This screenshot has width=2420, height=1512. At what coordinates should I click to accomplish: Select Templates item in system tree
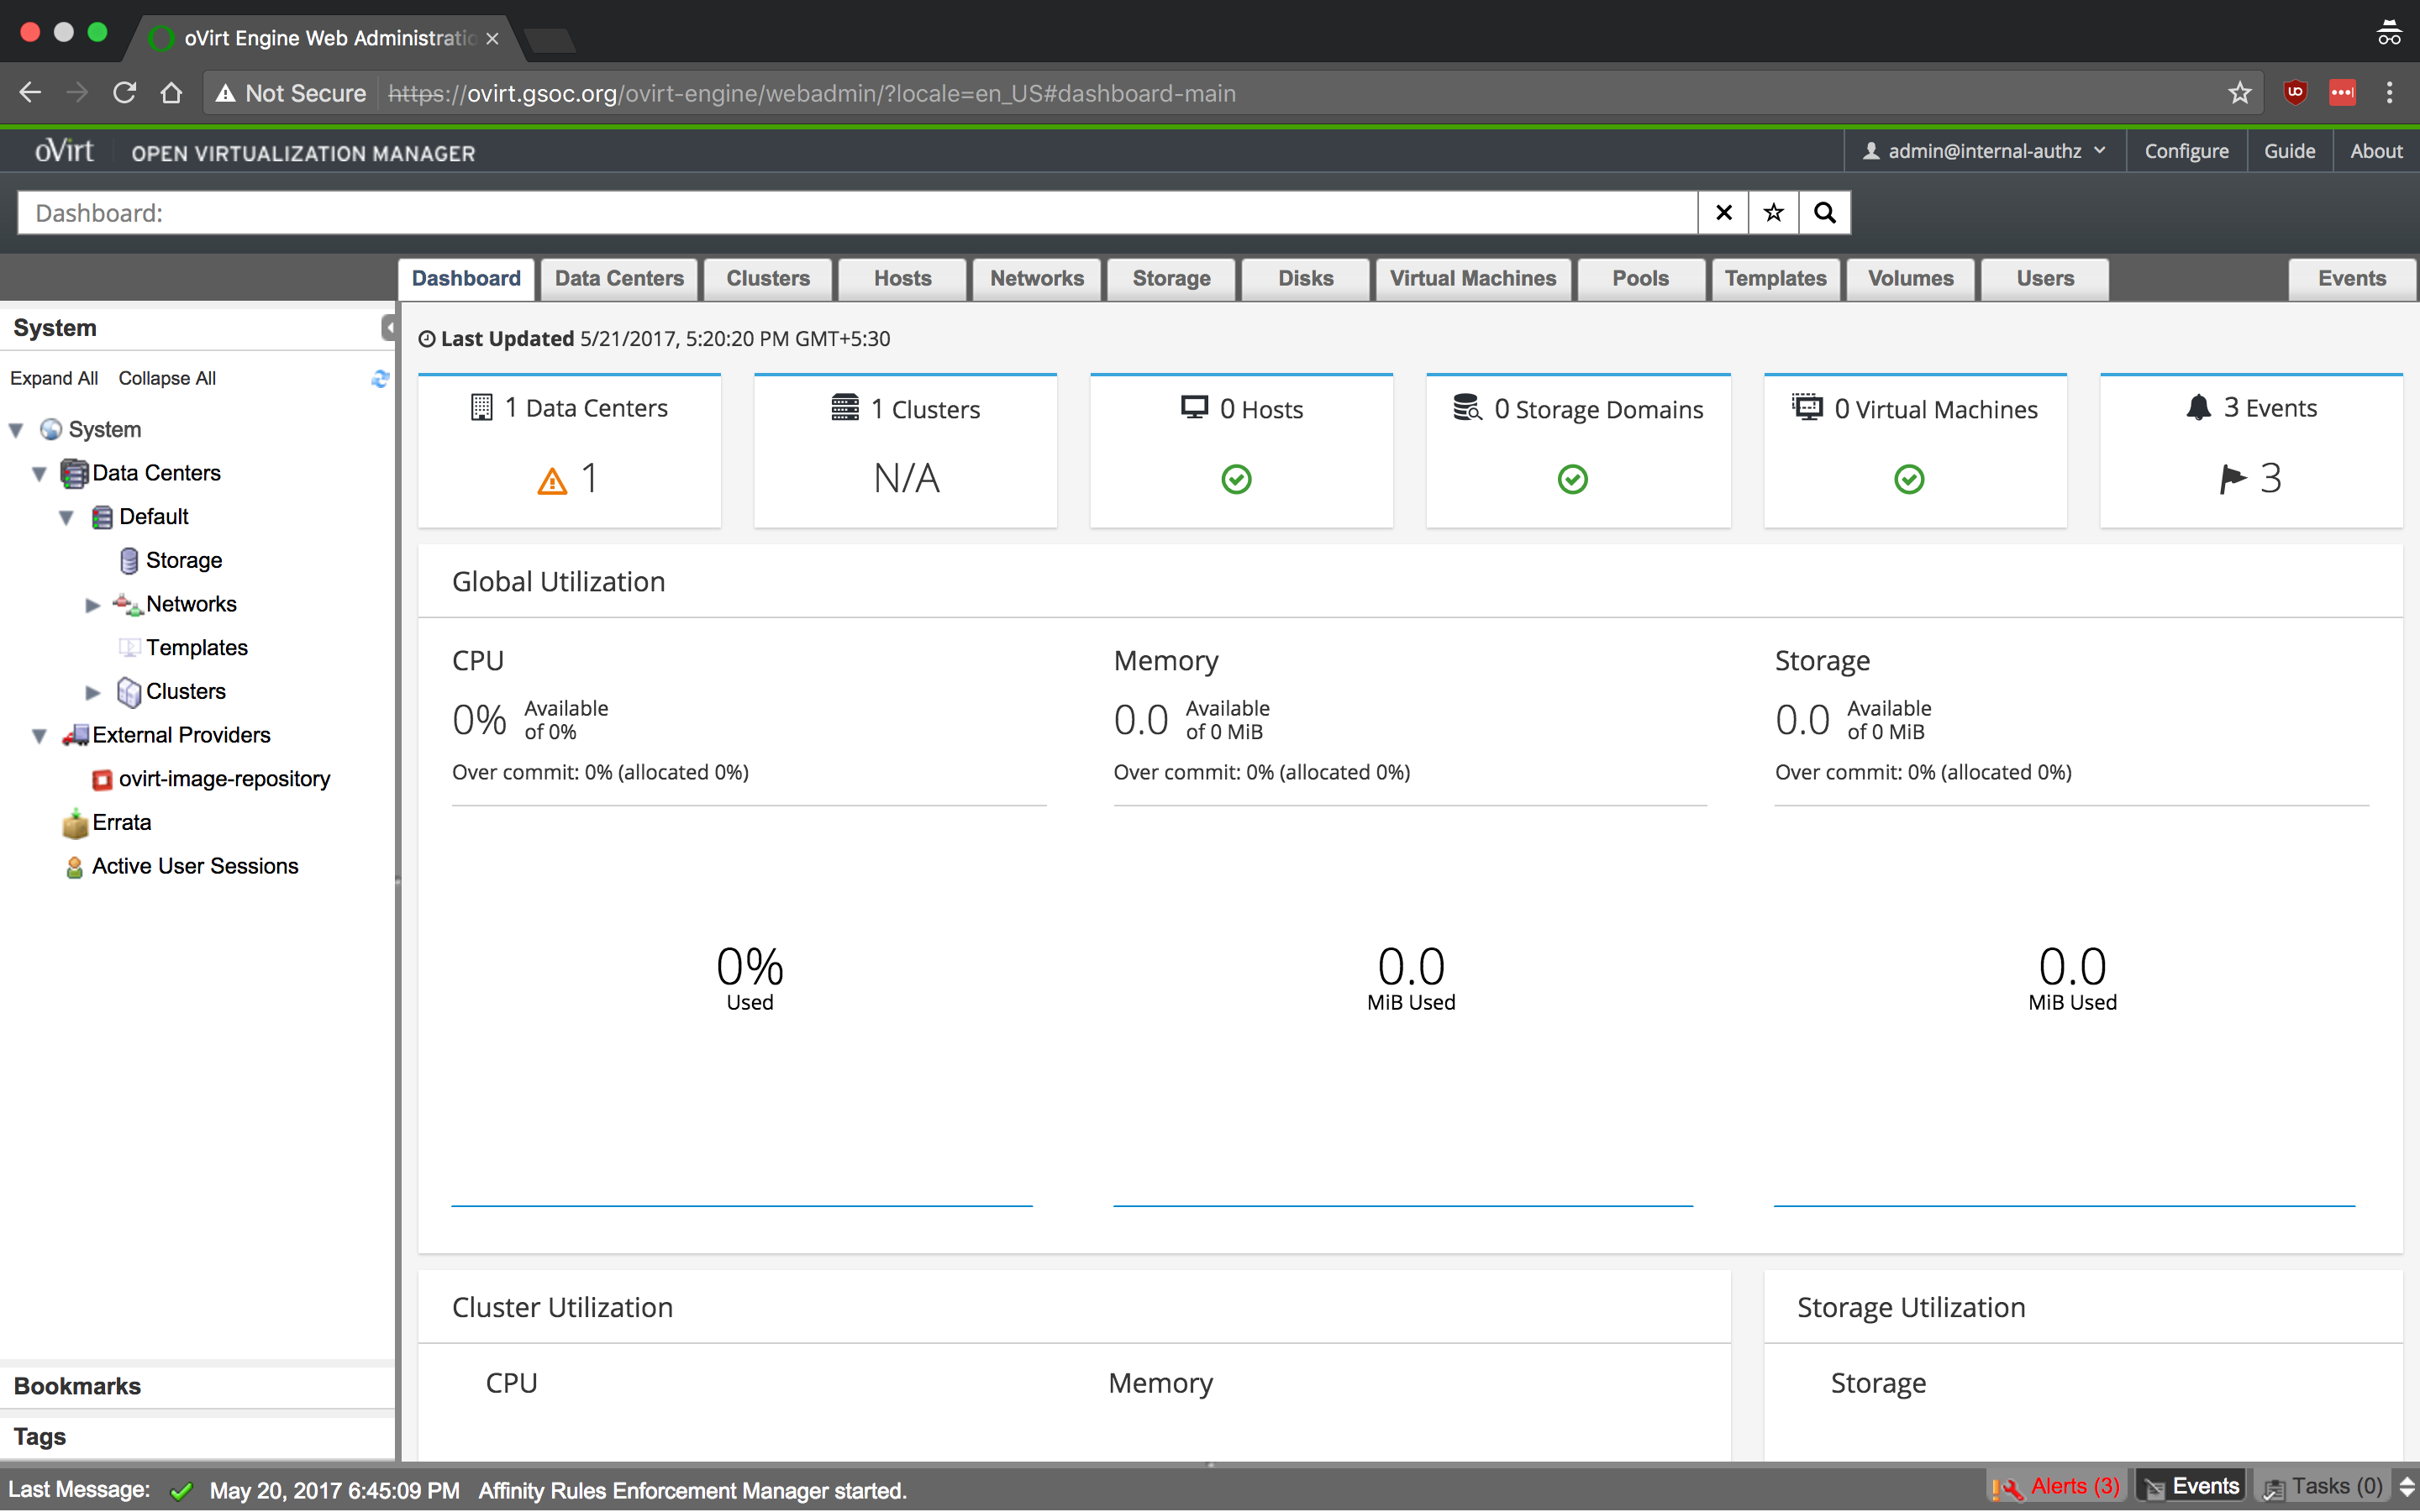(x=196, y=648)
